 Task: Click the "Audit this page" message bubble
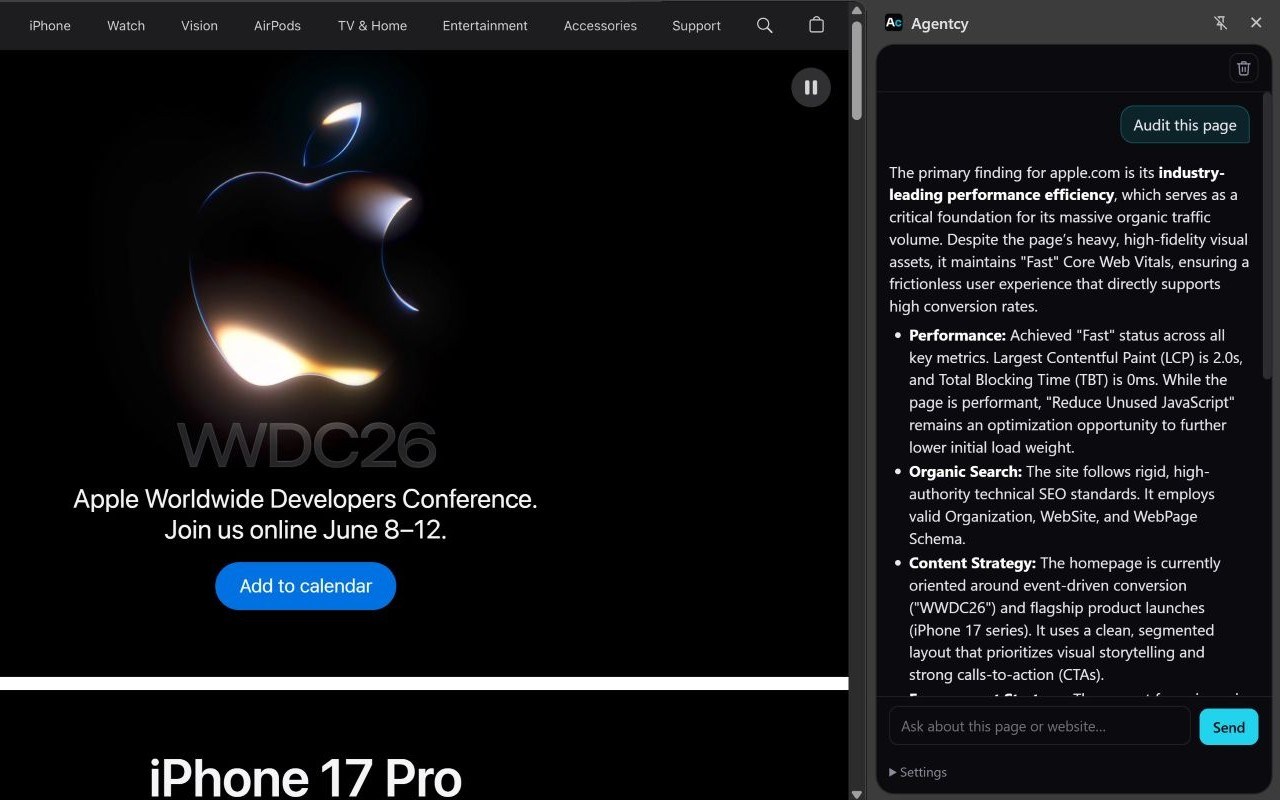pos(1185,125)
